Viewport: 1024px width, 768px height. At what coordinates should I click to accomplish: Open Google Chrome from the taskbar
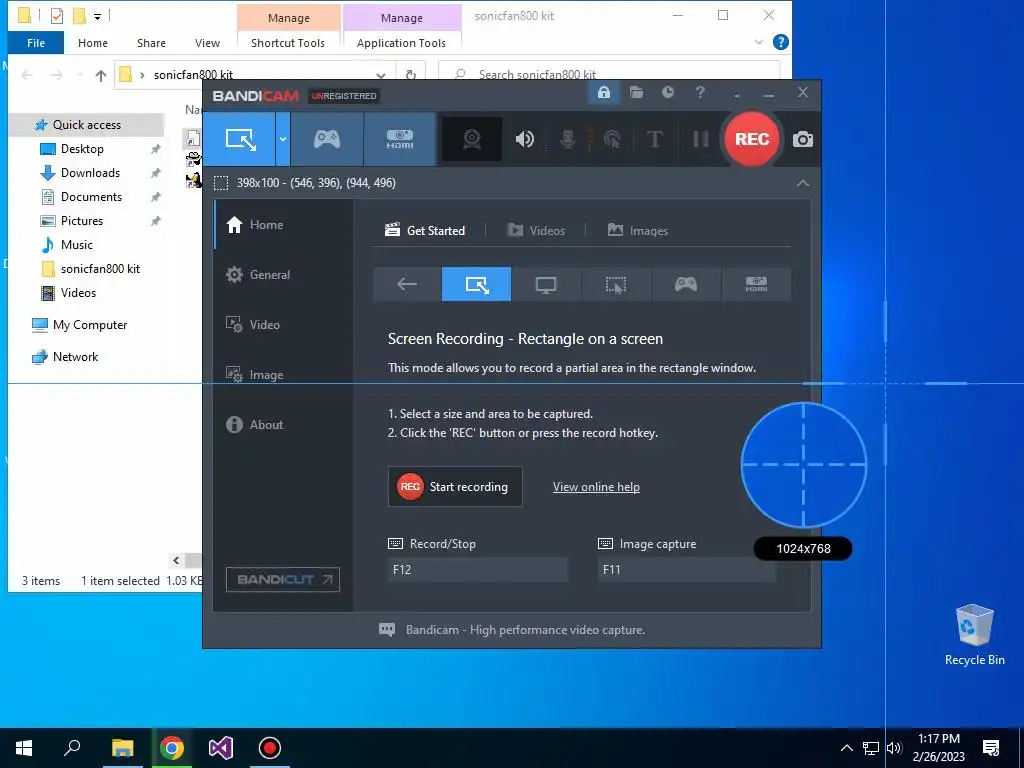tap(172, 748)
